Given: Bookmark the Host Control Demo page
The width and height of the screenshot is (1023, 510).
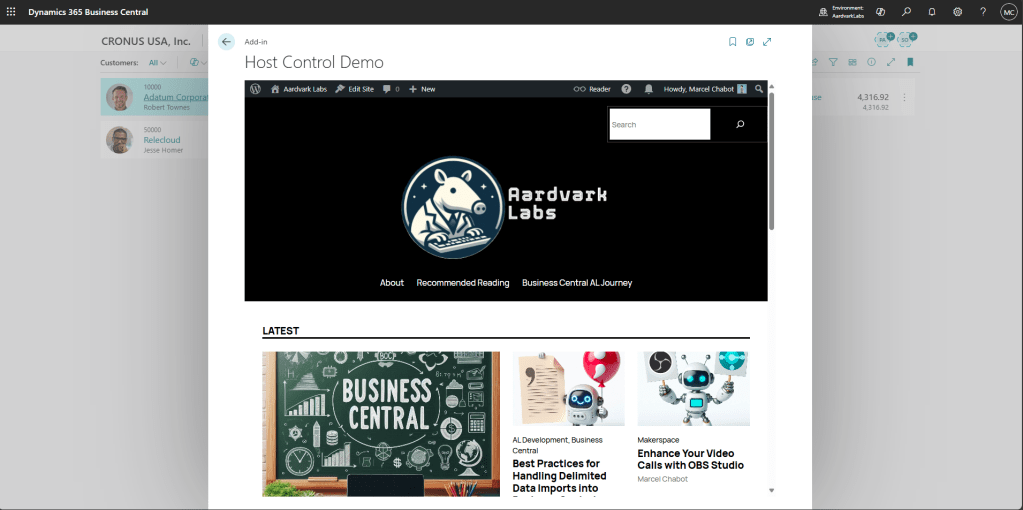Looking at the screenshot, I should [732, 42].
